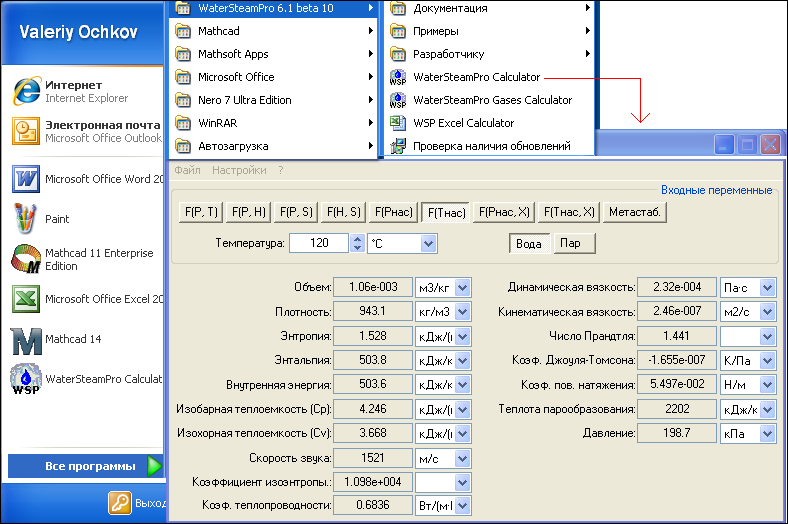Viewport: 788px width, 524px height.
Task: Open the ? help menu
Action: point(281,170)
